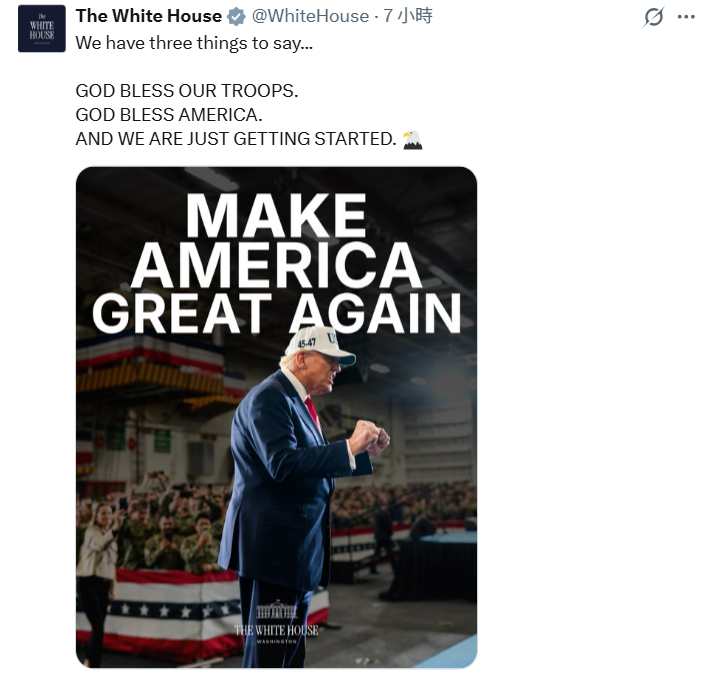Image resolution: width=716 pixels, height=684 pixels.
Task: Click the GOD BLESS OUR TROOPS line
Action: click(187, 91)
